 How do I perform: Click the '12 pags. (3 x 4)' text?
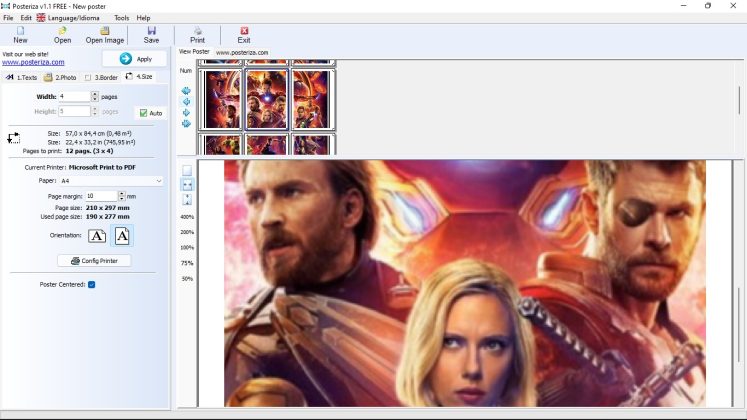click(89, 151)
